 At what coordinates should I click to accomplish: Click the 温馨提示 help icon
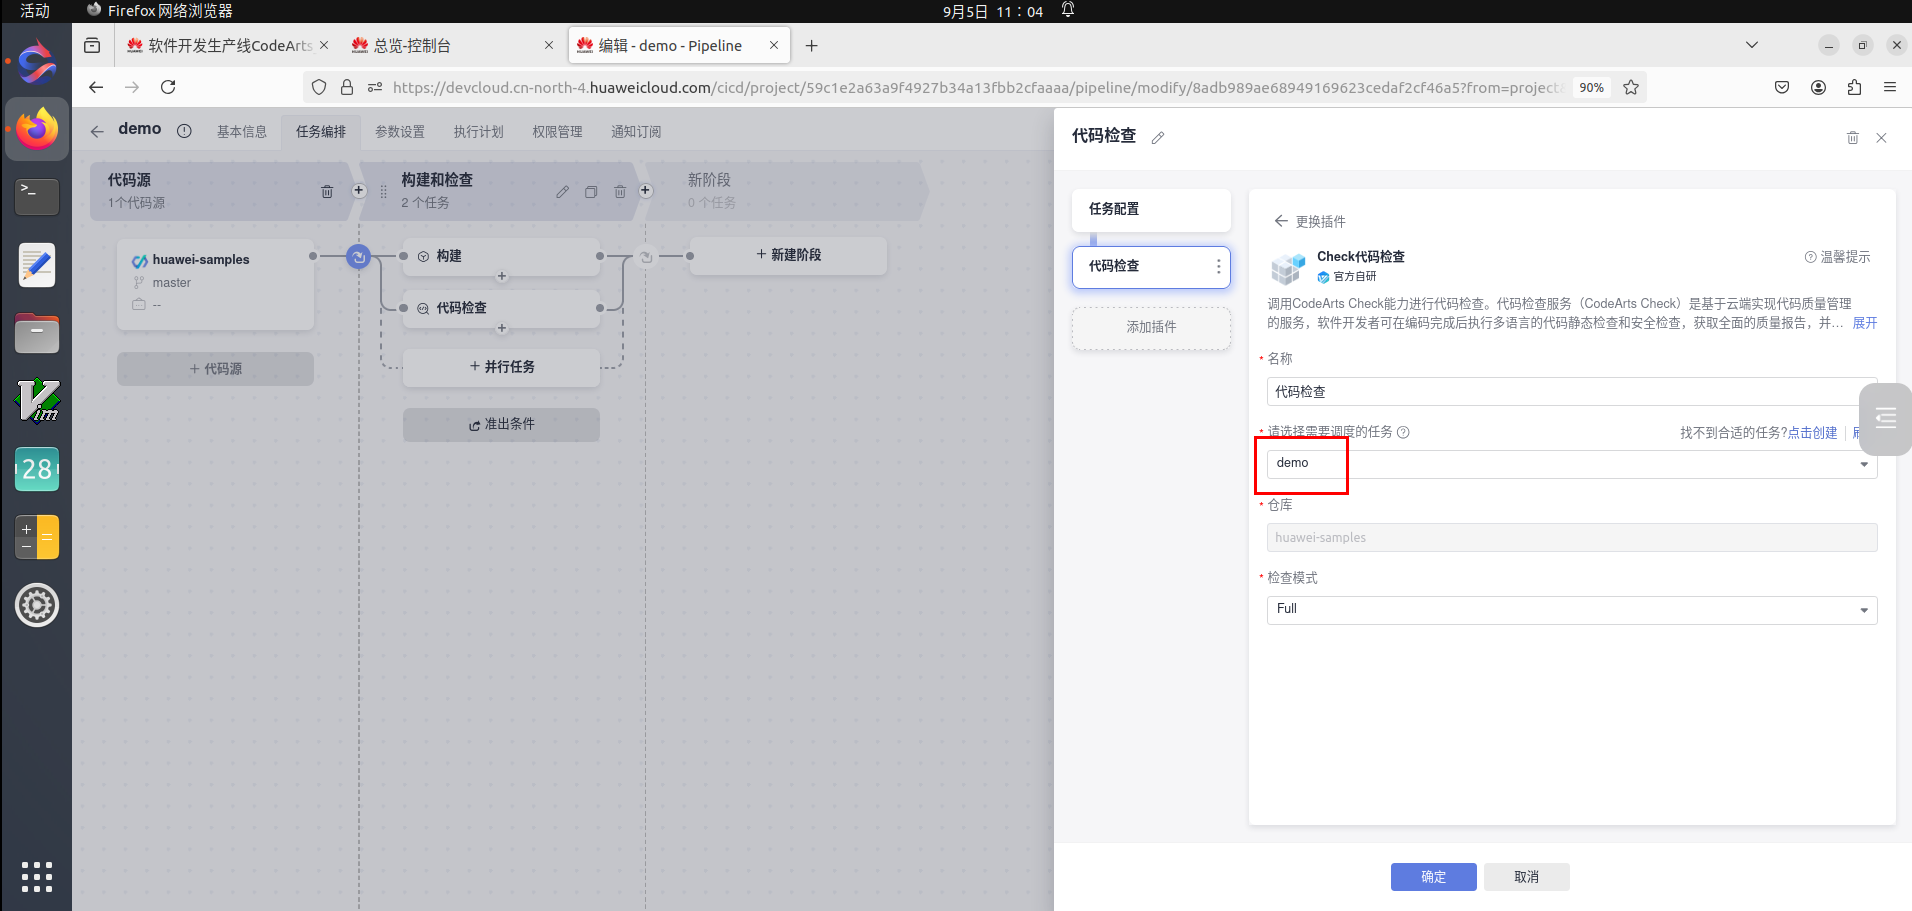(x=1810, y=257)
